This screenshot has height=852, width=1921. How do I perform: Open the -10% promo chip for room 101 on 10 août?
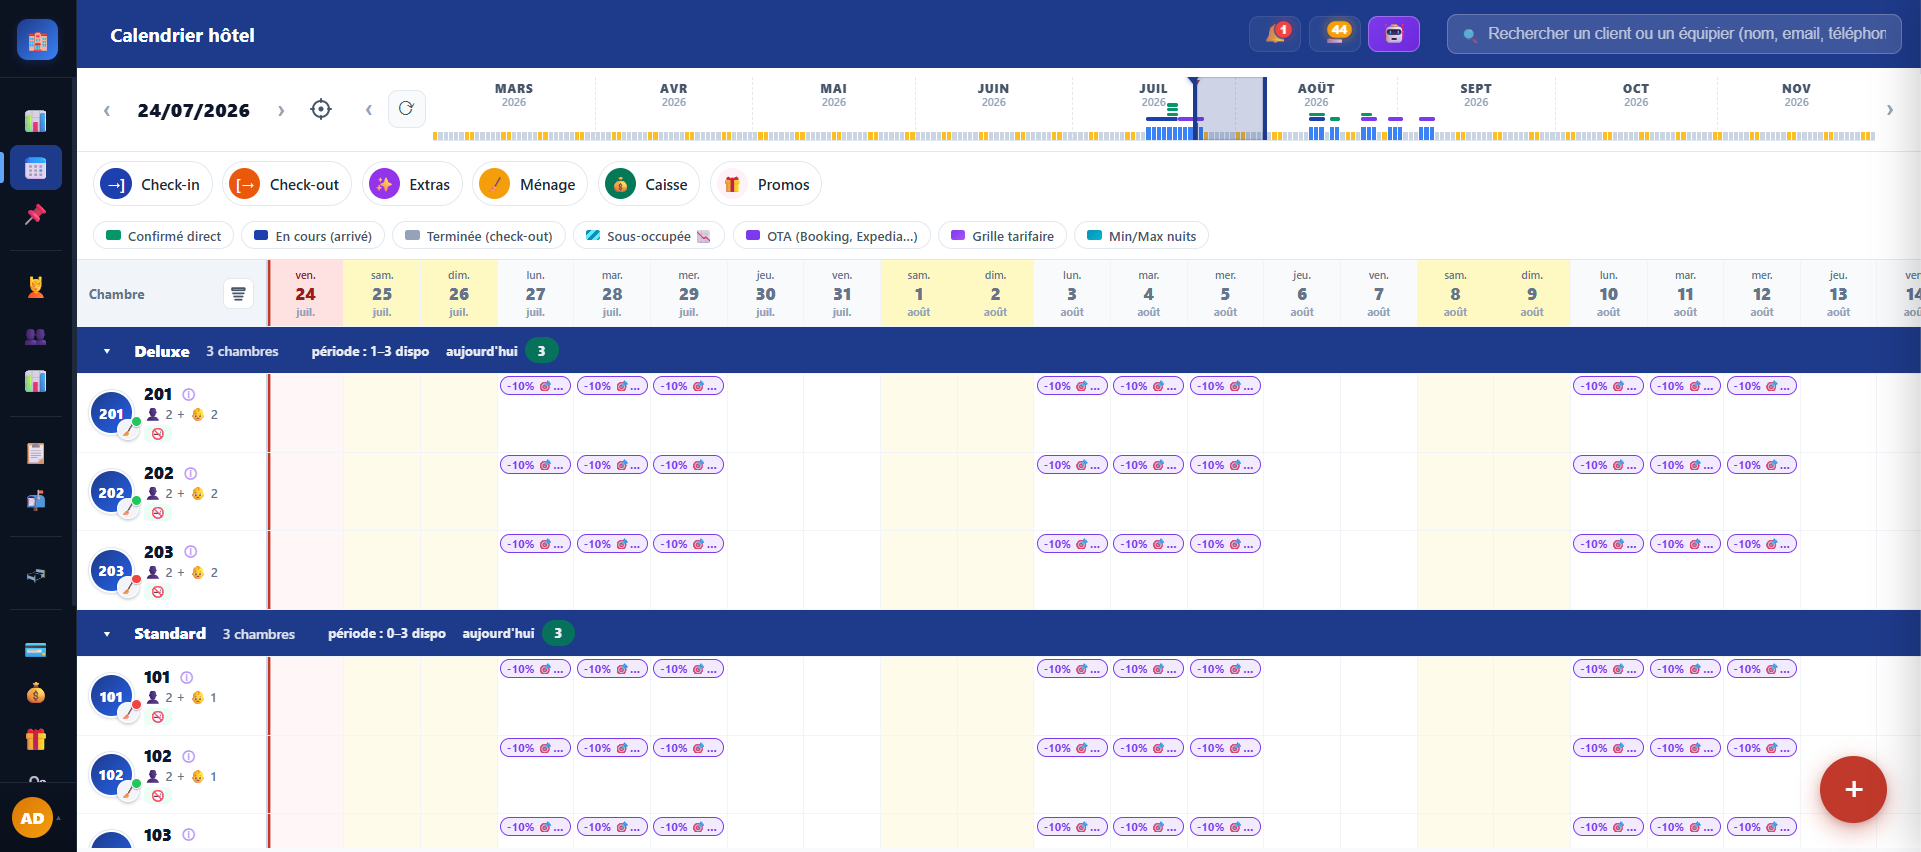coord(1608,669)
